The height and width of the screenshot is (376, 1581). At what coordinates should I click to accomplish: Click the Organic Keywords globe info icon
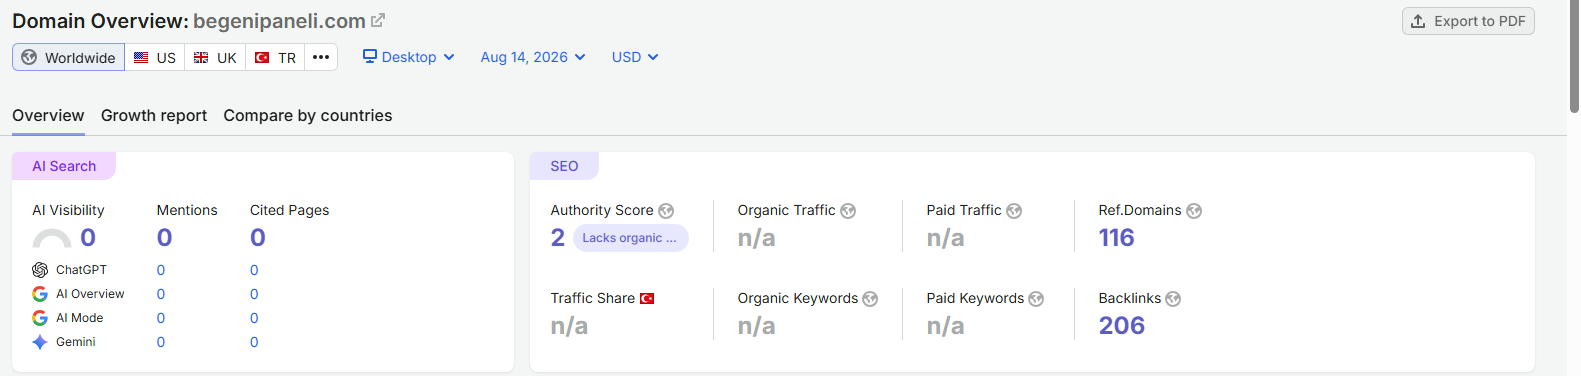pyautogui.click(x=870, y=299)
